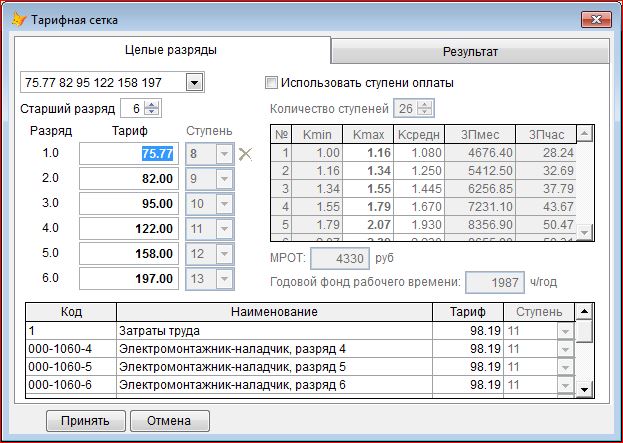The height and width of the screenshot is (443, 623).
Task: Expand Ступень dropdown showing 13
Action: [224, 279]
